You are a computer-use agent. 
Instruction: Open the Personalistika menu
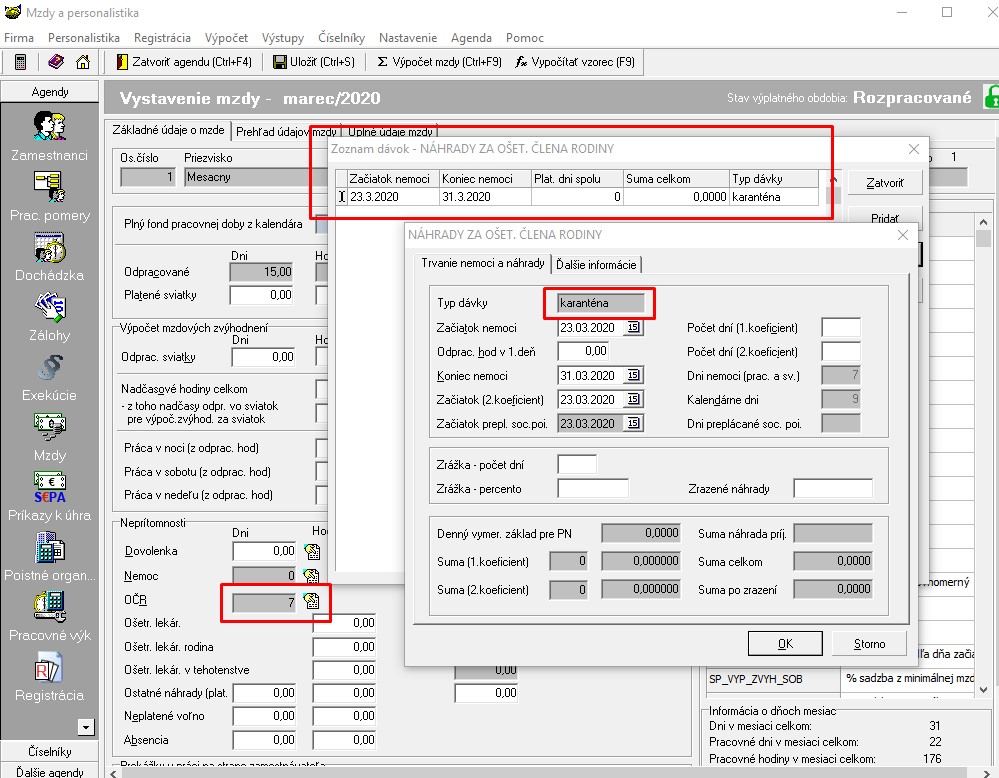click(x=84, y=38)
